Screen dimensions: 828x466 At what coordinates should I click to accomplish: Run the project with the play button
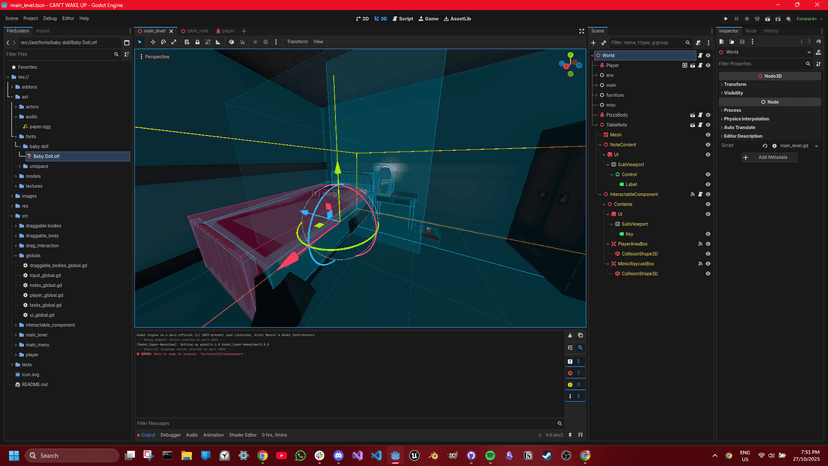point(726,18)
